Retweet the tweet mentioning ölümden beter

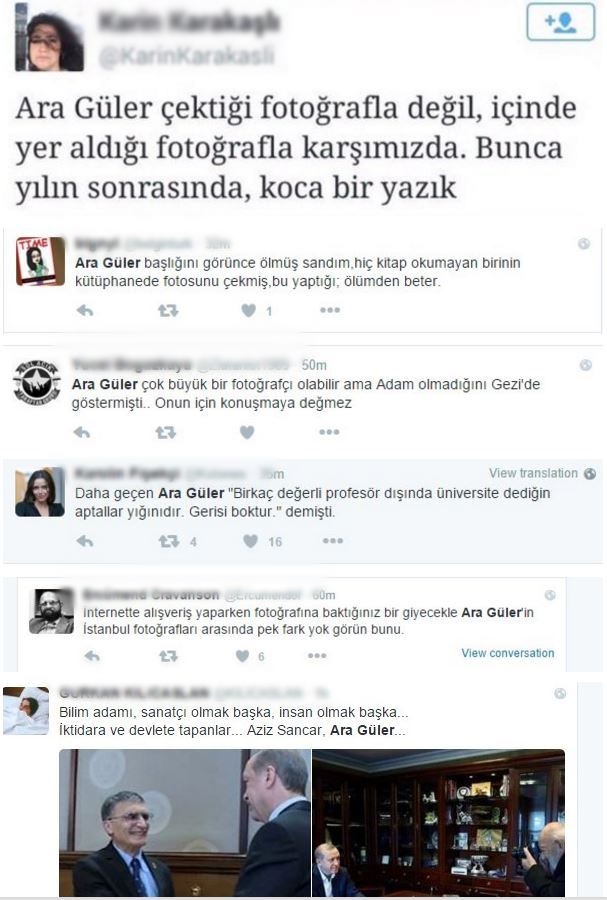pyautogui.click(x=168, y=311)
